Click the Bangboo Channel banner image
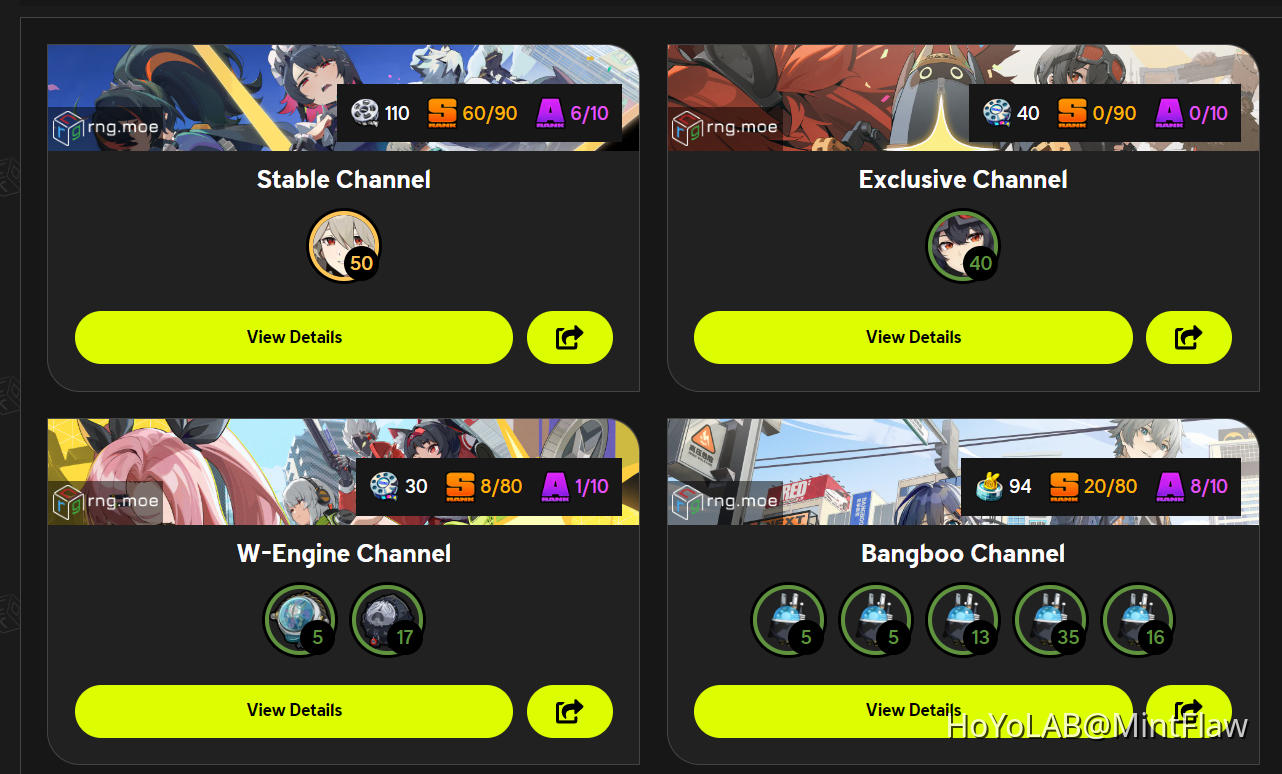1282x774 pixels. point(963,472)
